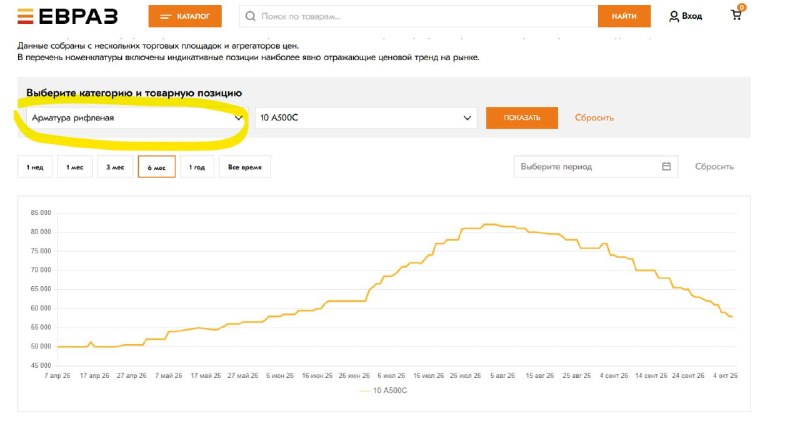This screenshot has width=800, height=441.
Task: Select the Все время period tab
Action: pos(245,167)
